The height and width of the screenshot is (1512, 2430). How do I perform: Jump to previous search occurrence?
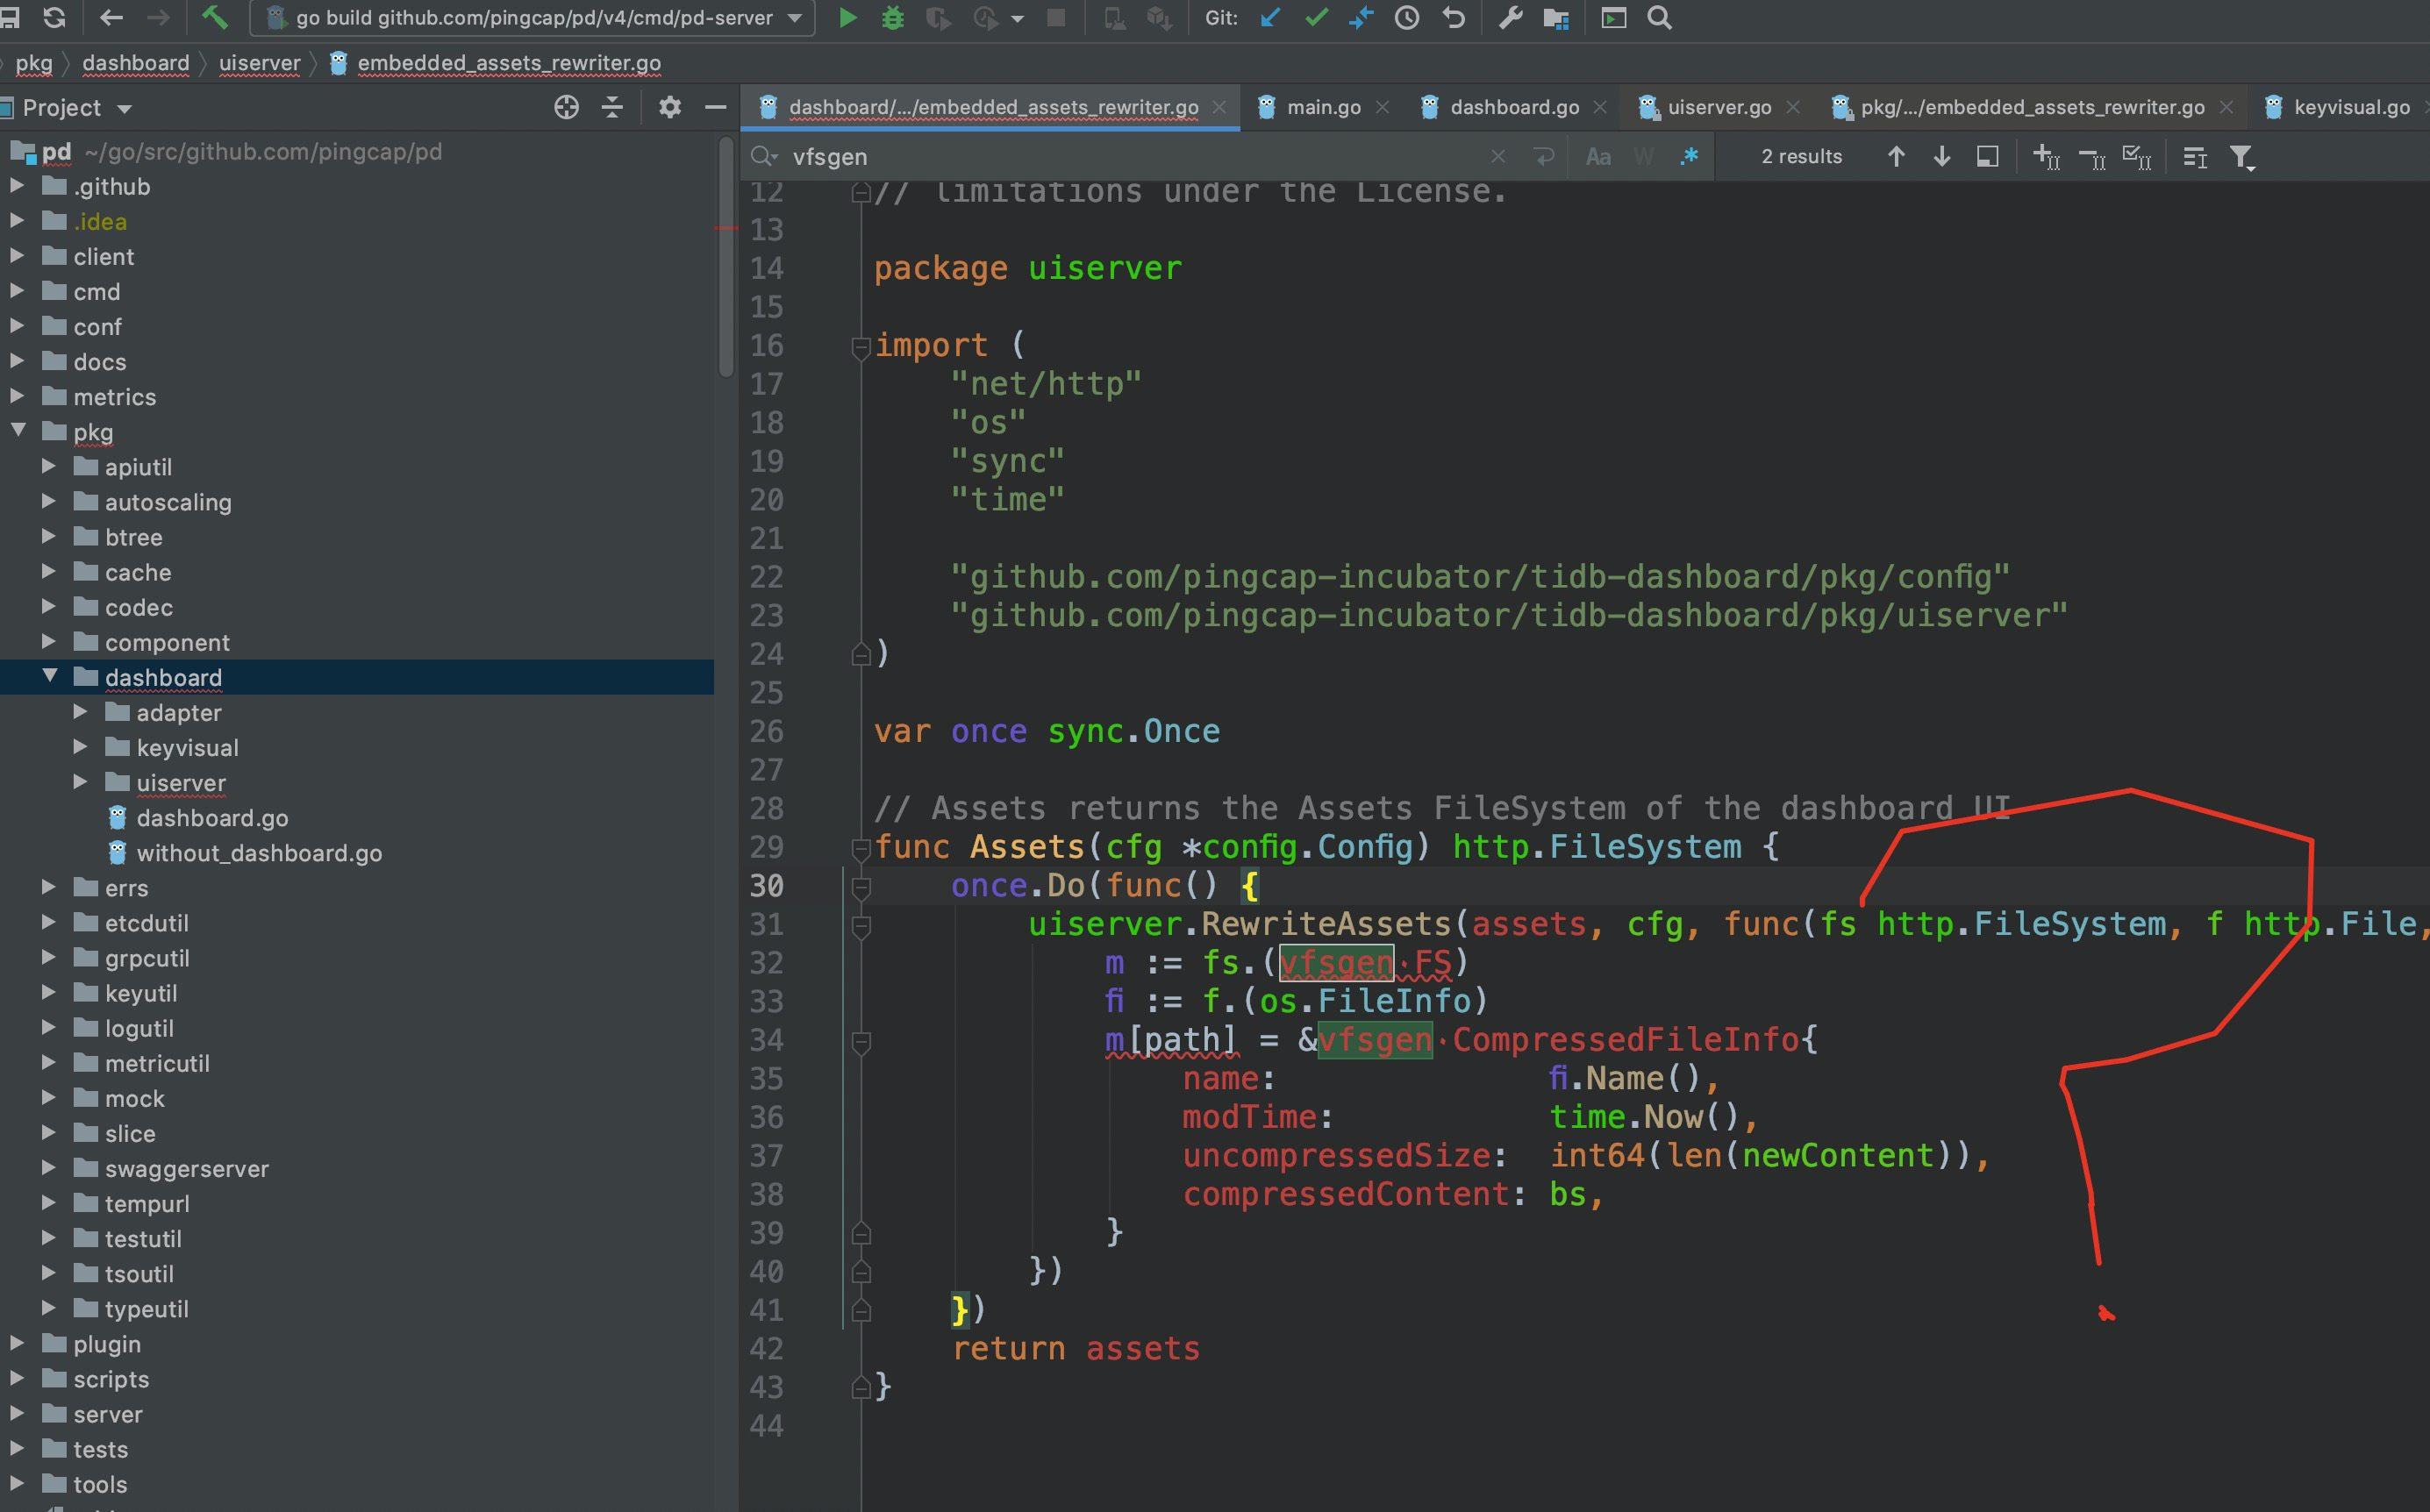1895,157
